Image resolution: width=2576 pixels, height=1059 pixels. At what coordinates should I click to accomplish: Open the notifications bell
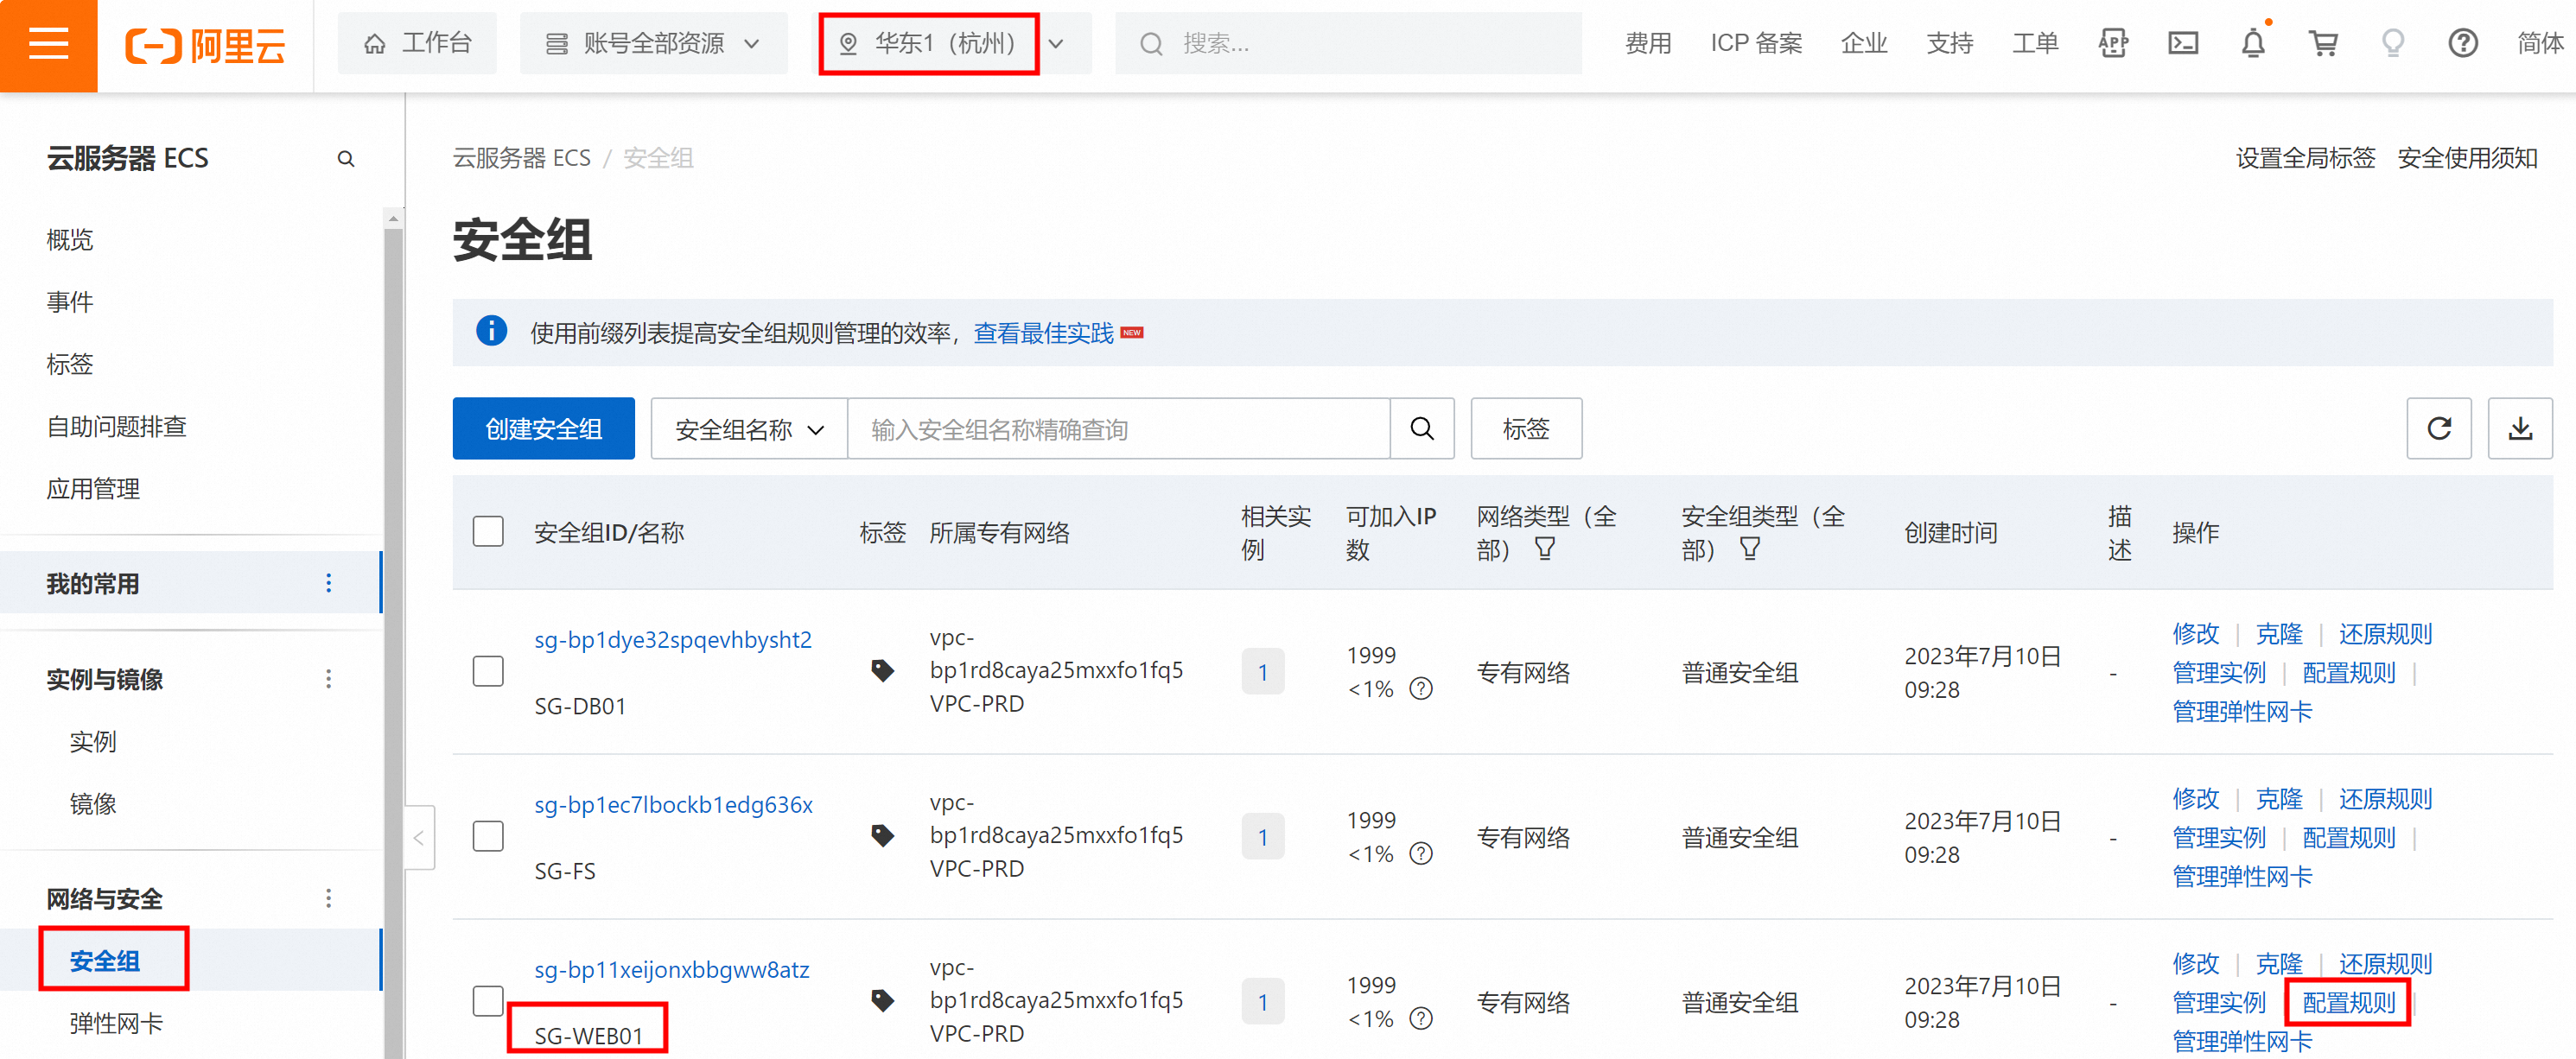[x=2253, y=43]
